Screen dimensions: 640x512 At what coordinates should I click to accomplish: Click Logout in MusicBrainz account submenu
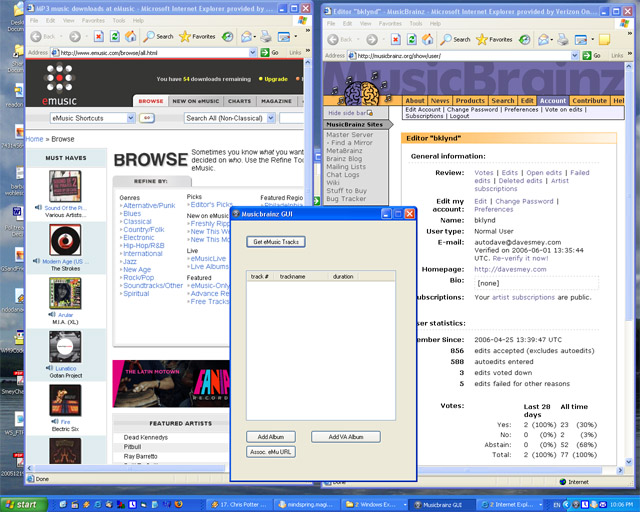coord(459,116)
